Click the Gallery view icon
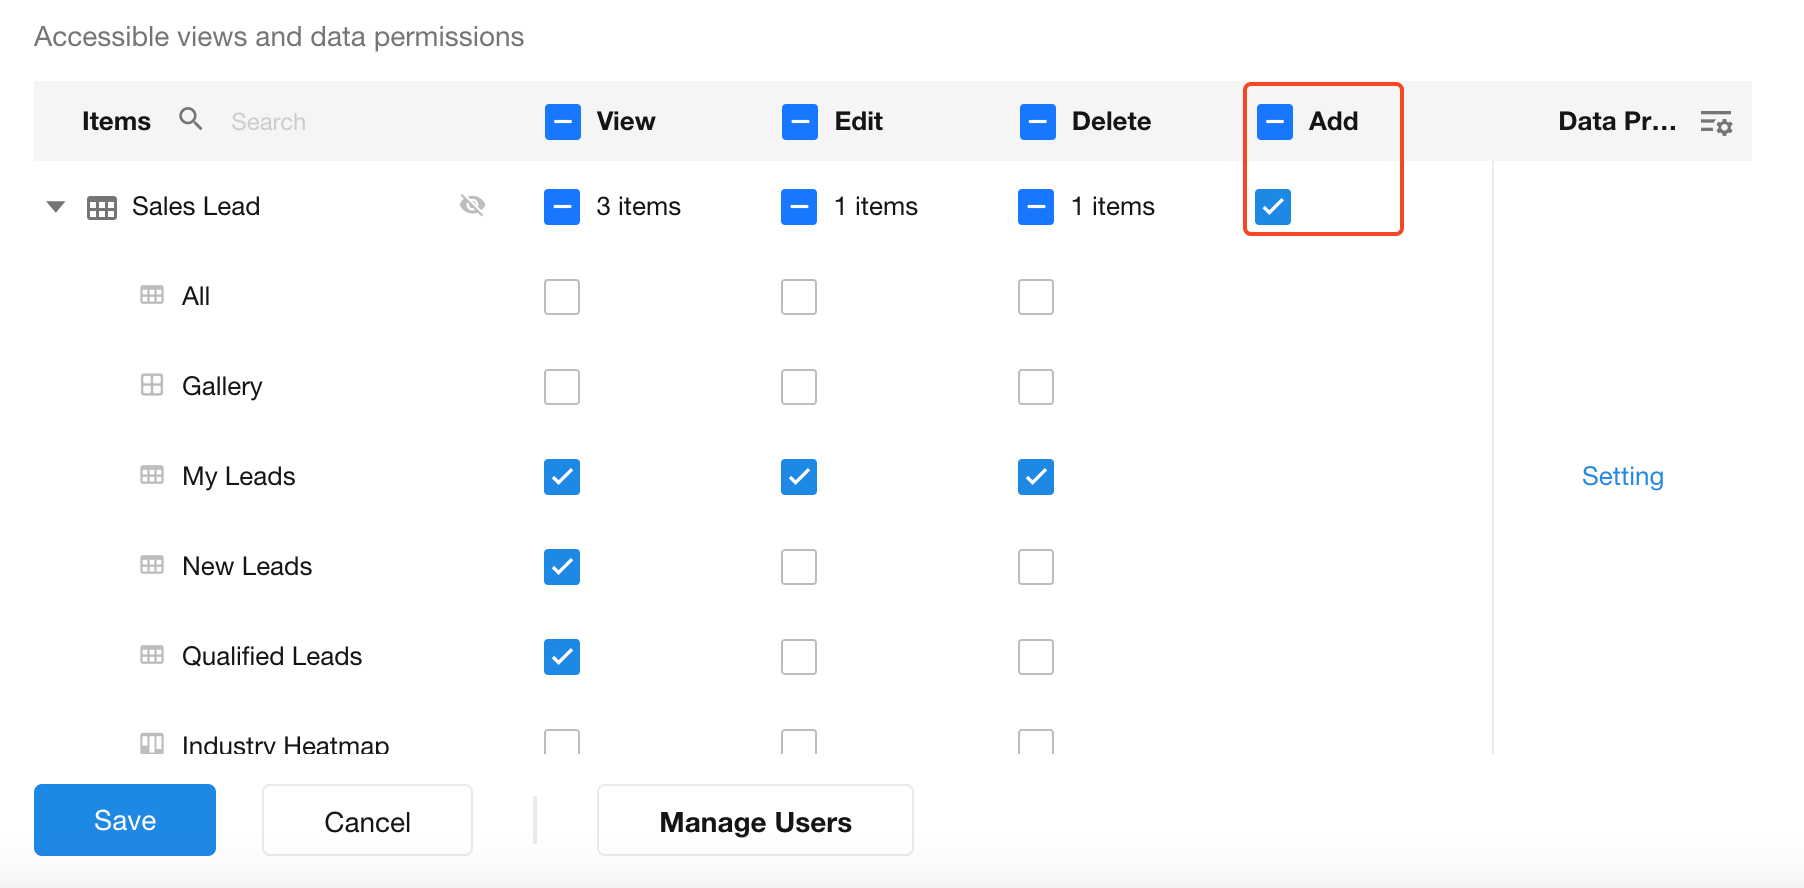The height and width of the screenshot is (888, 1804). click(152, 385)
